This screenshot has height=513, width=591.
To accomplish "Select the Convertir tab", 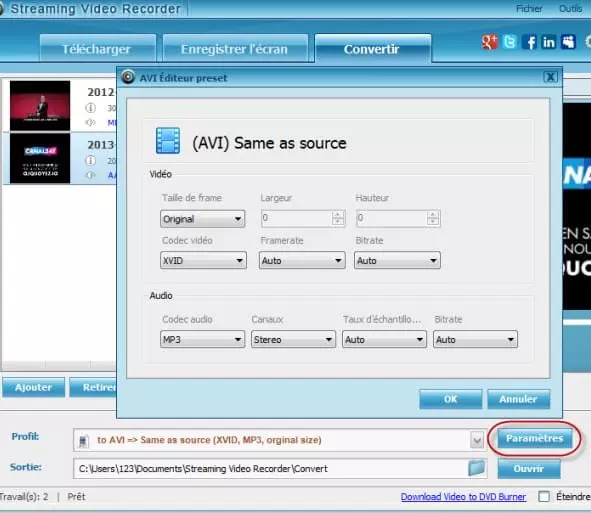I will pos(372,48).
